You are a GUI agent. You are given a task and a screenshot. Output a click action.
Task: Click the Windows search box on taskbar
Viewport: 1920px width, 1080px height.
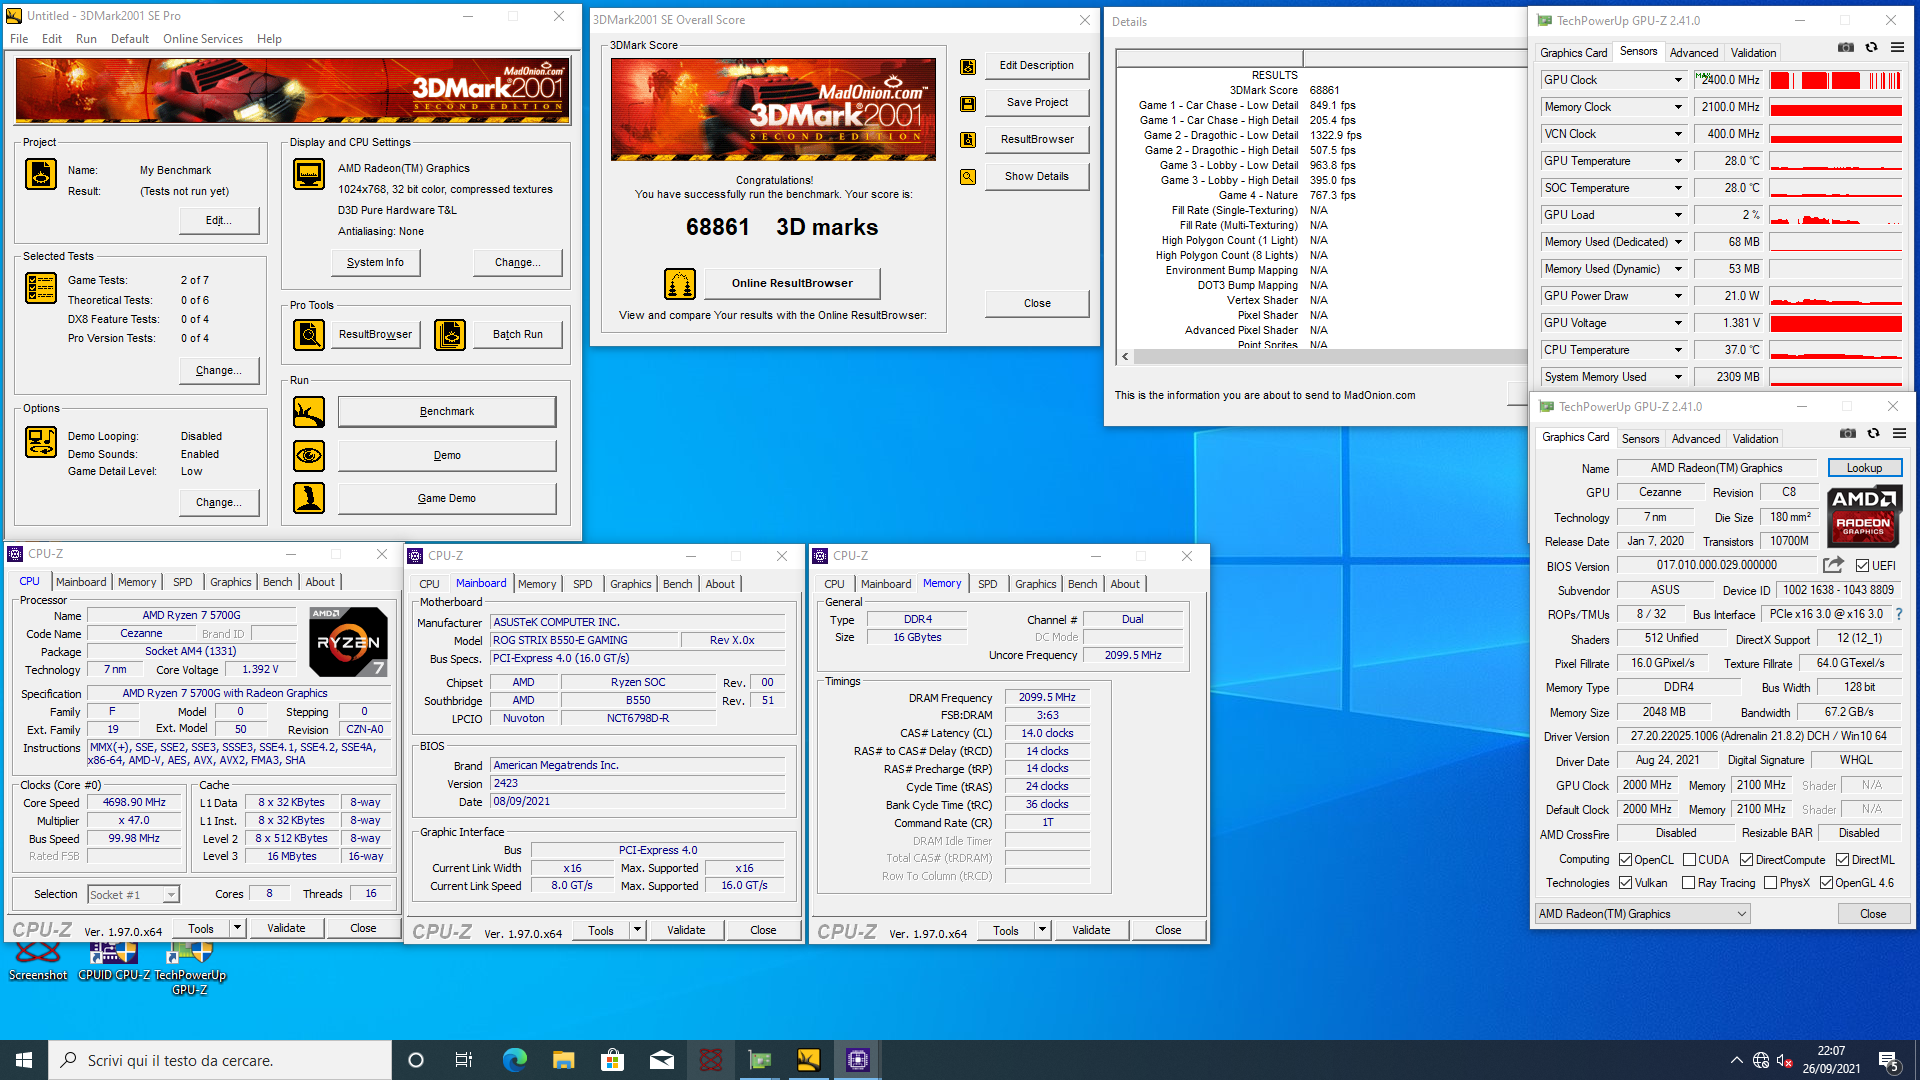(x=220, y=1060)
